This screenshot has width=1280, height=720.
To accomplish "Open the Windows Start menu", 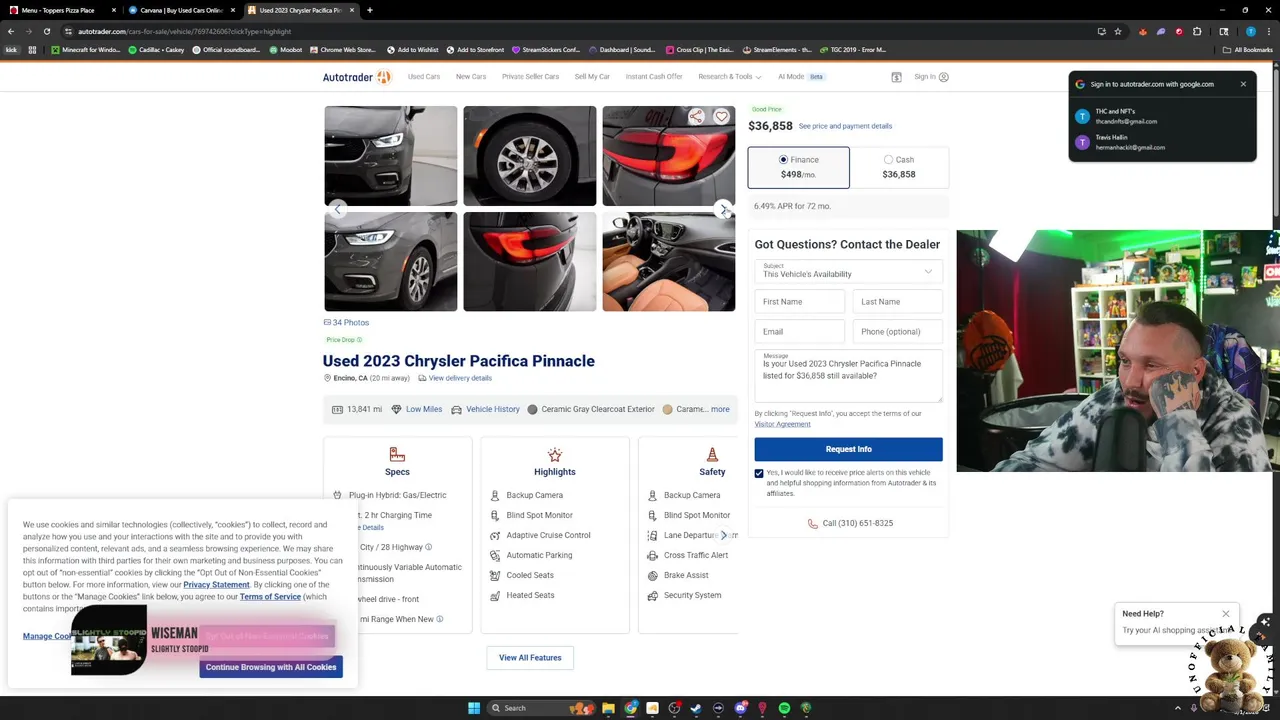I will point(474,708).
